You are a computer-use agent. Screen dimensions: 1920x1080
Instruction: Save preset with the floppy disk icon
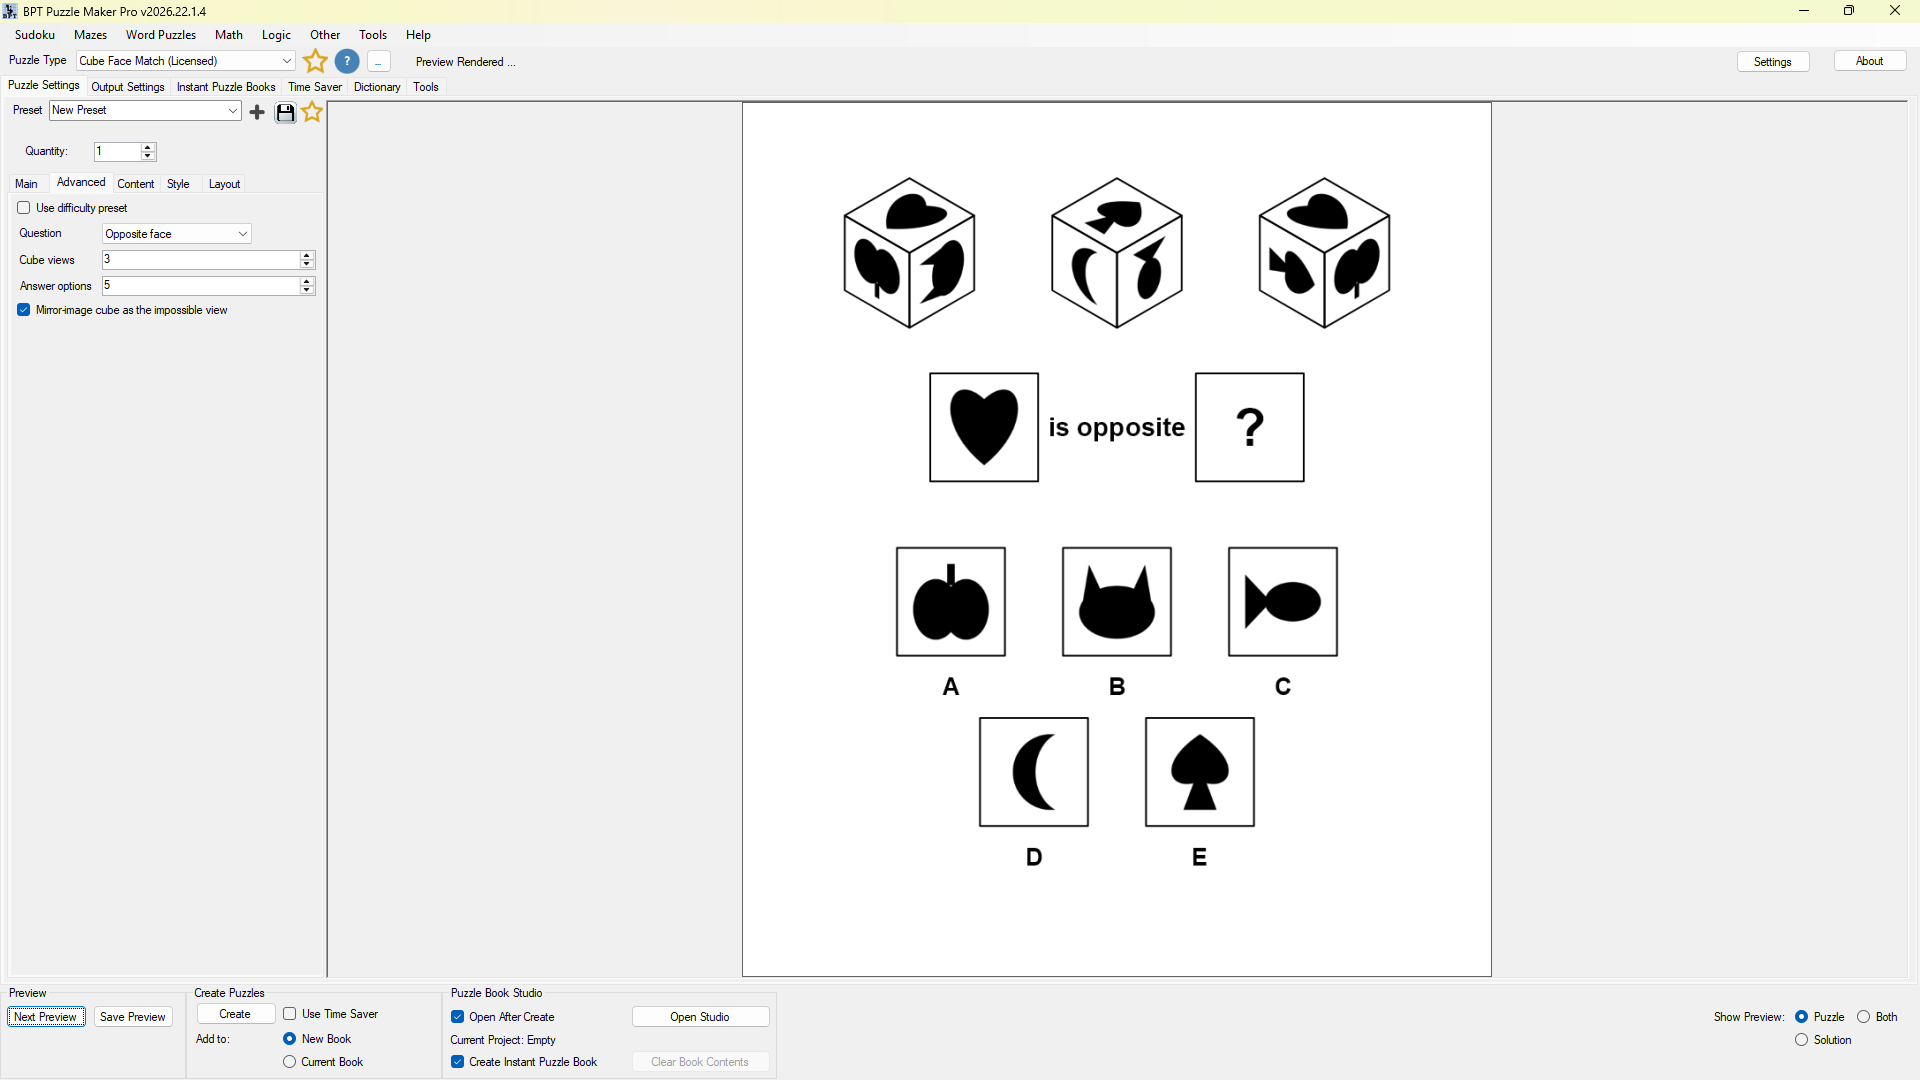coord(286,112)
